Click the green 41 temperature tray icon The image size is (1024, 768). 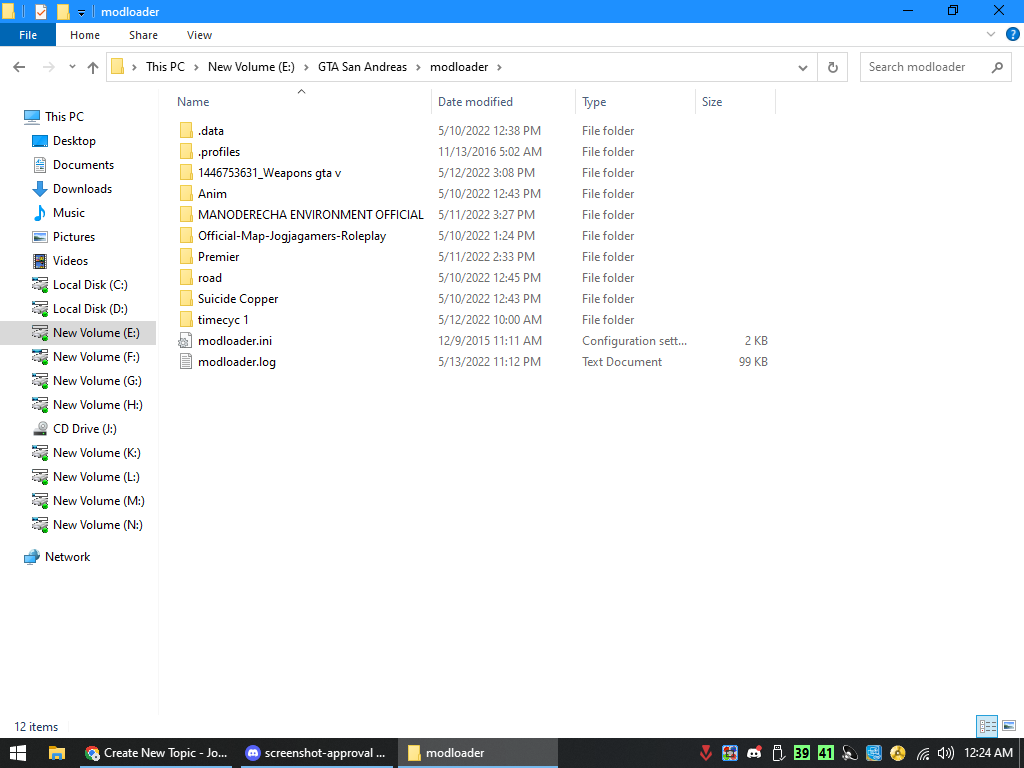pos(825,753)
